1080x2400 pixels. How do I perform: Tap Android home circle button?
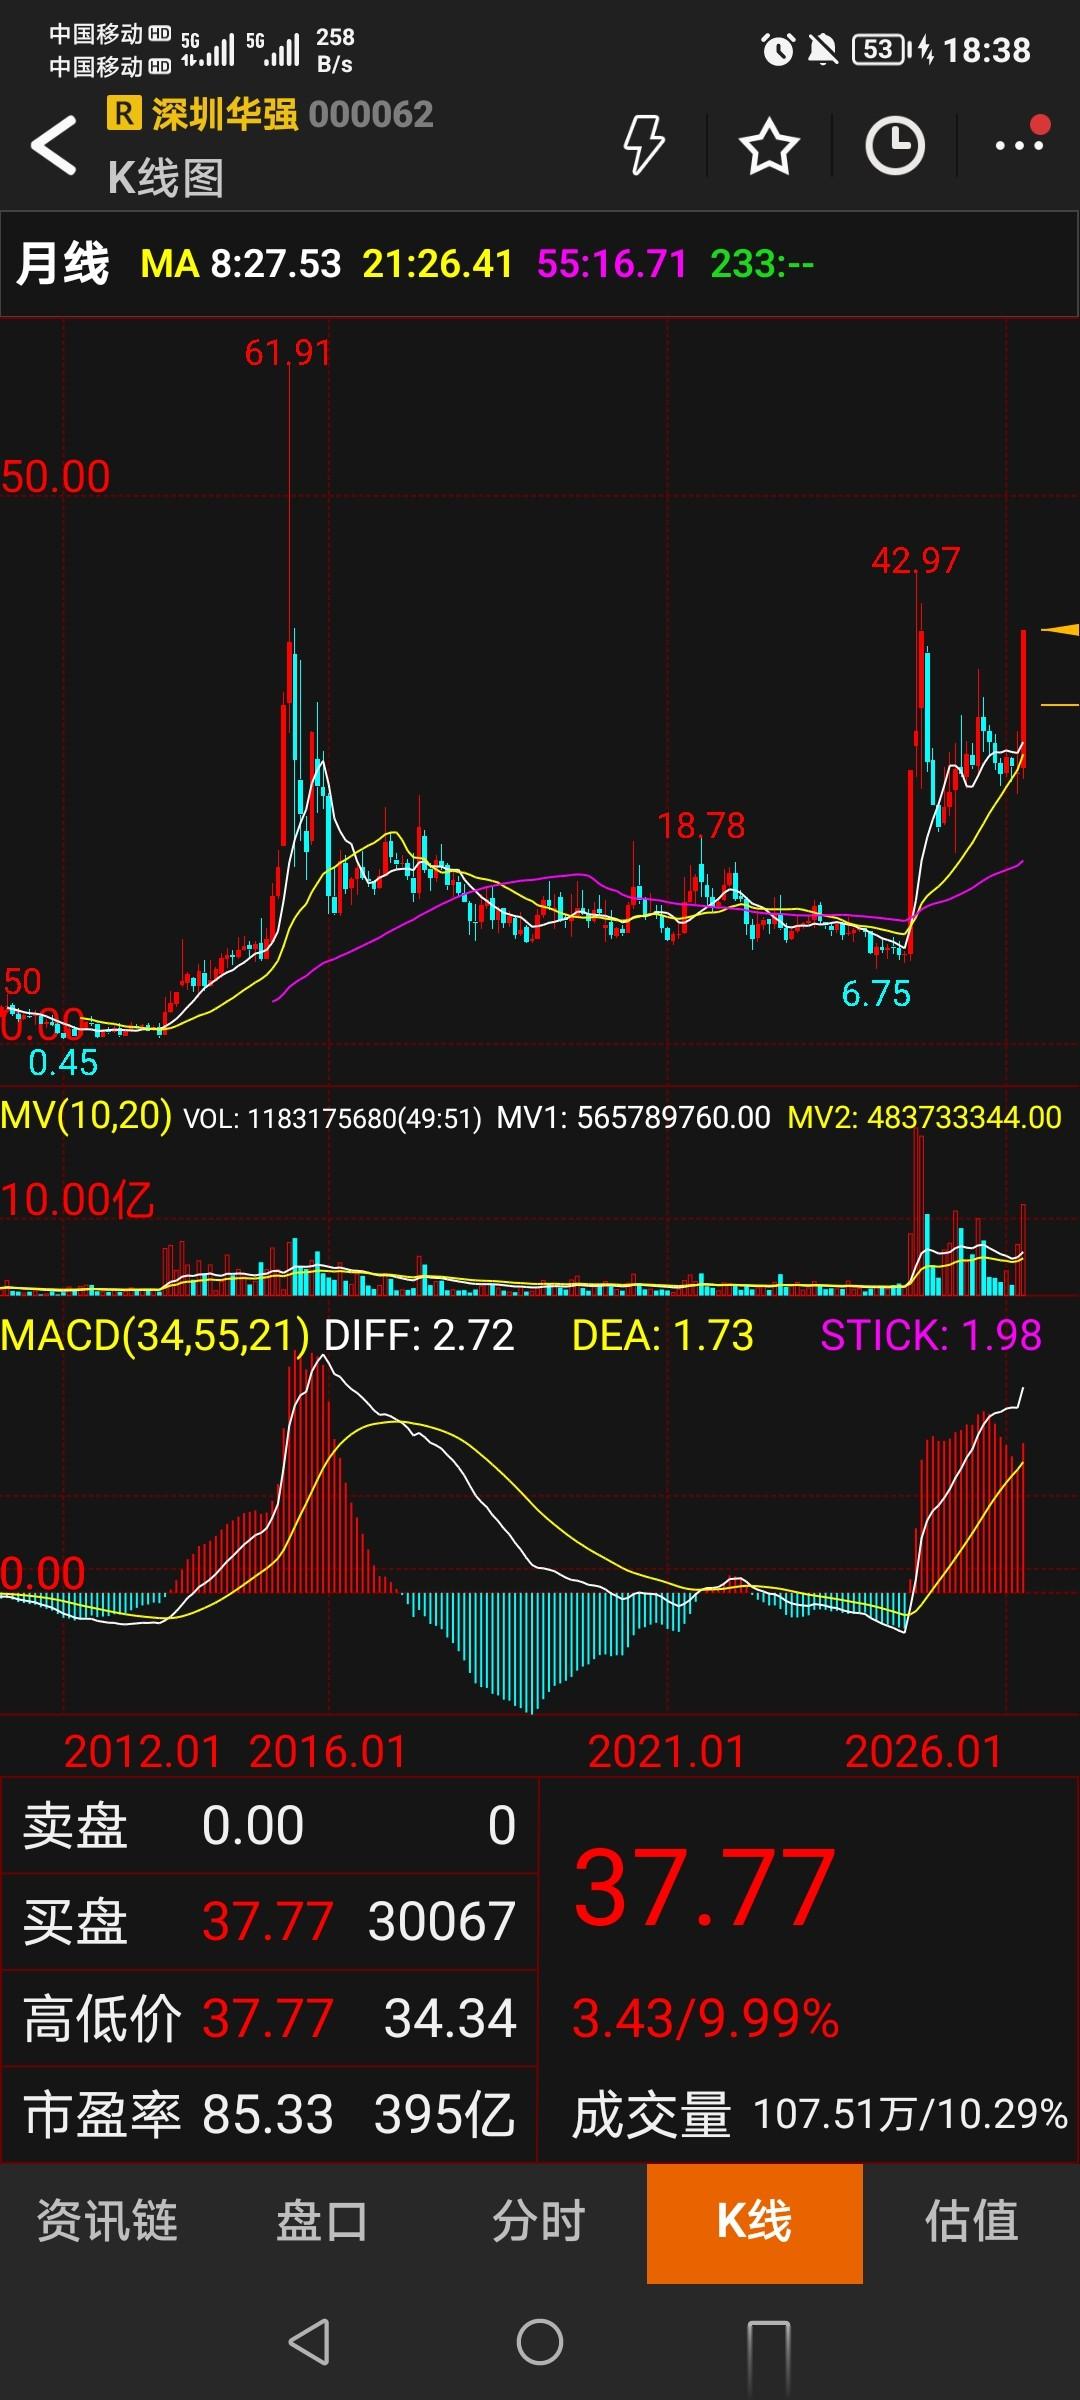pyautogui.click(x=540, y=2341)
